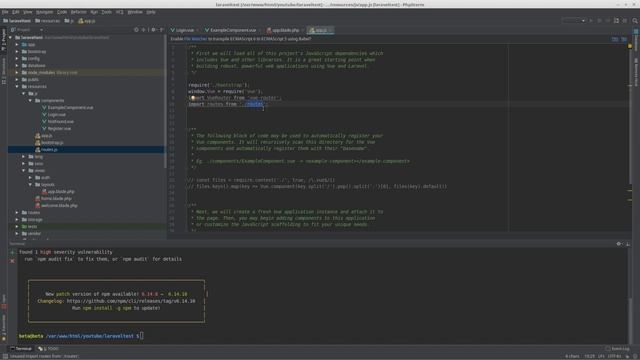Click the app.js breadcrumb in navigation bar

87,21
